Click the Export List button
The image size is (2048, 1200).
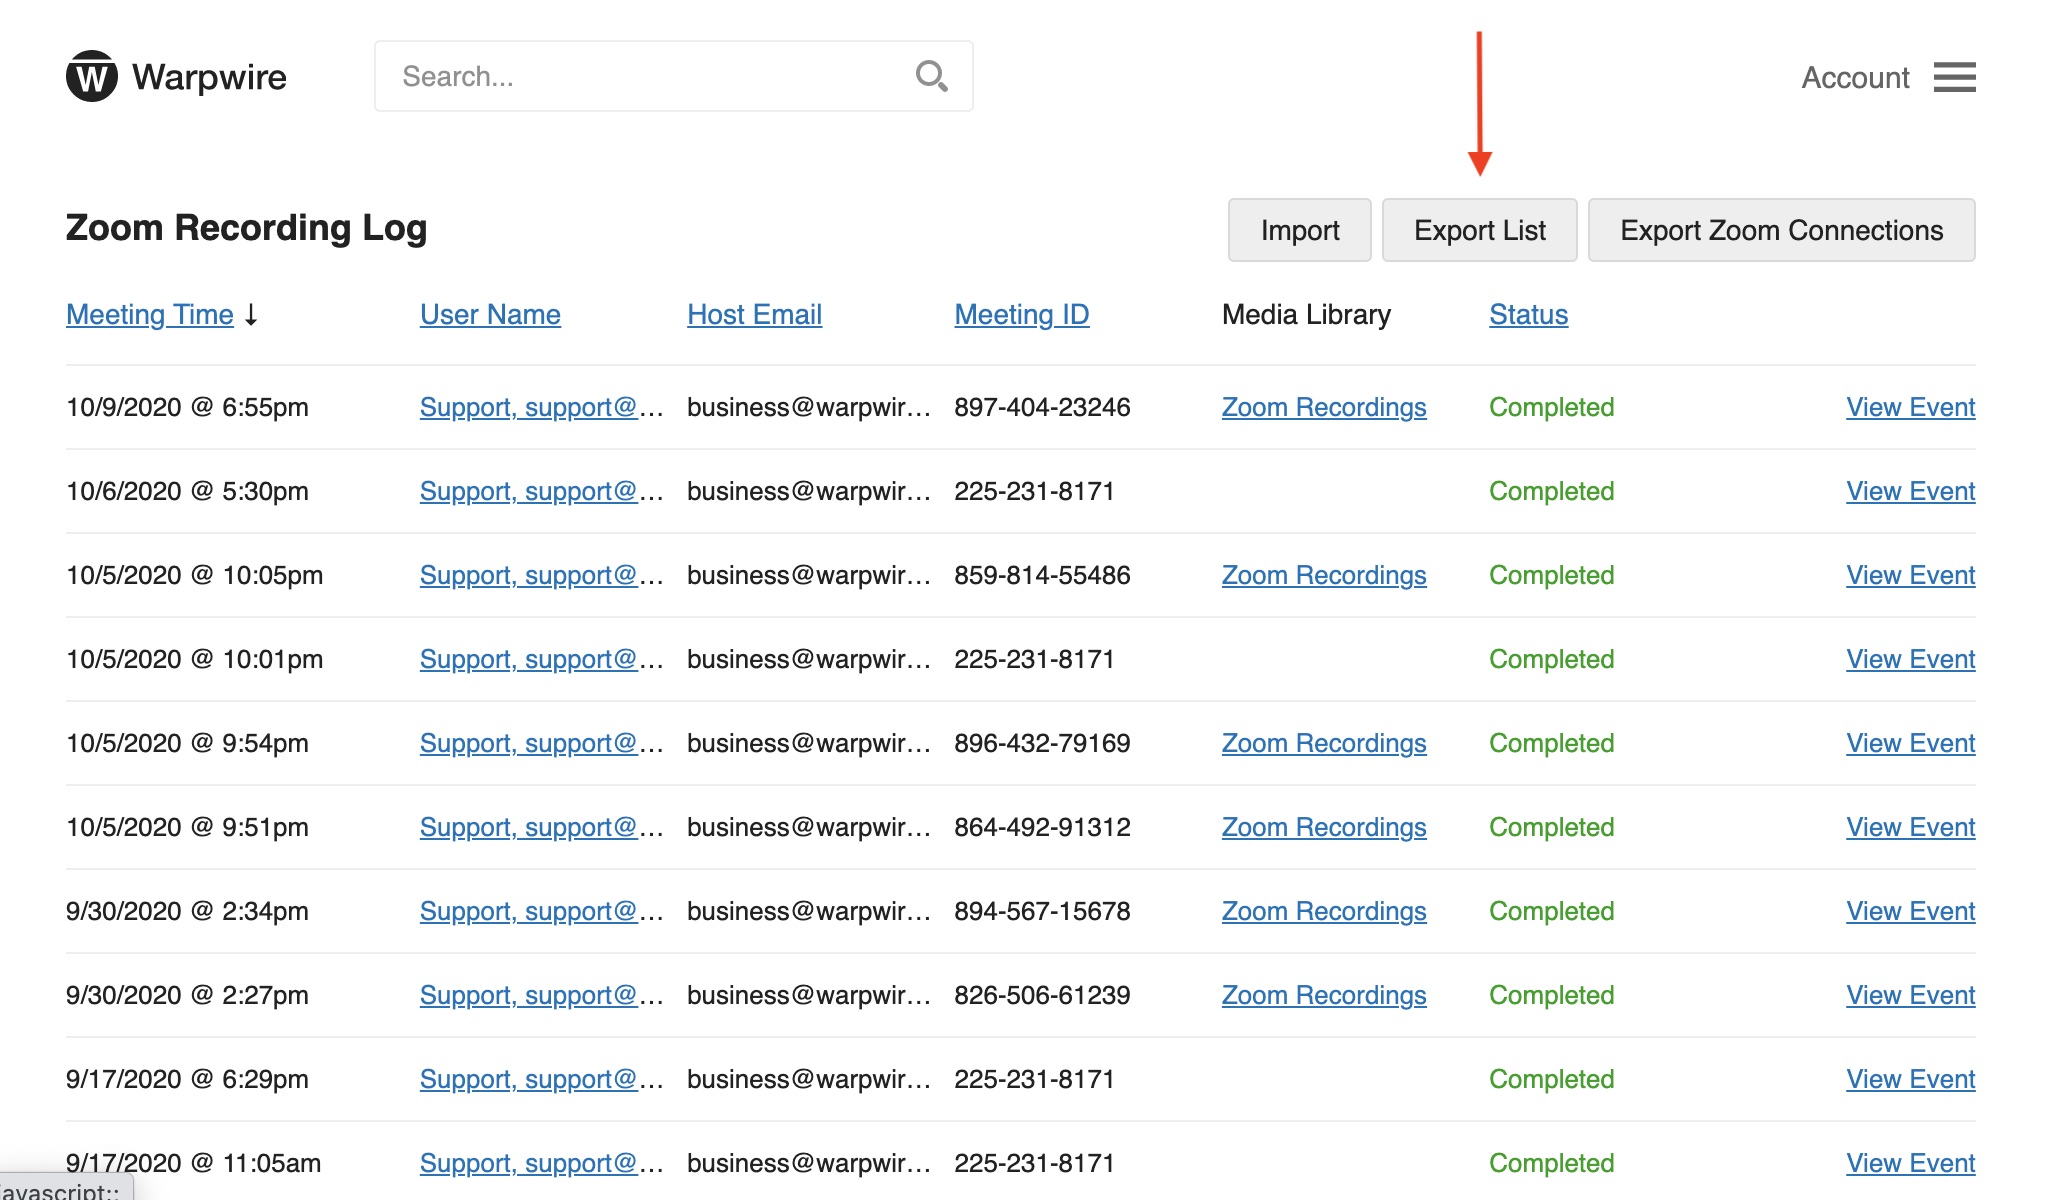point(1480,230)
